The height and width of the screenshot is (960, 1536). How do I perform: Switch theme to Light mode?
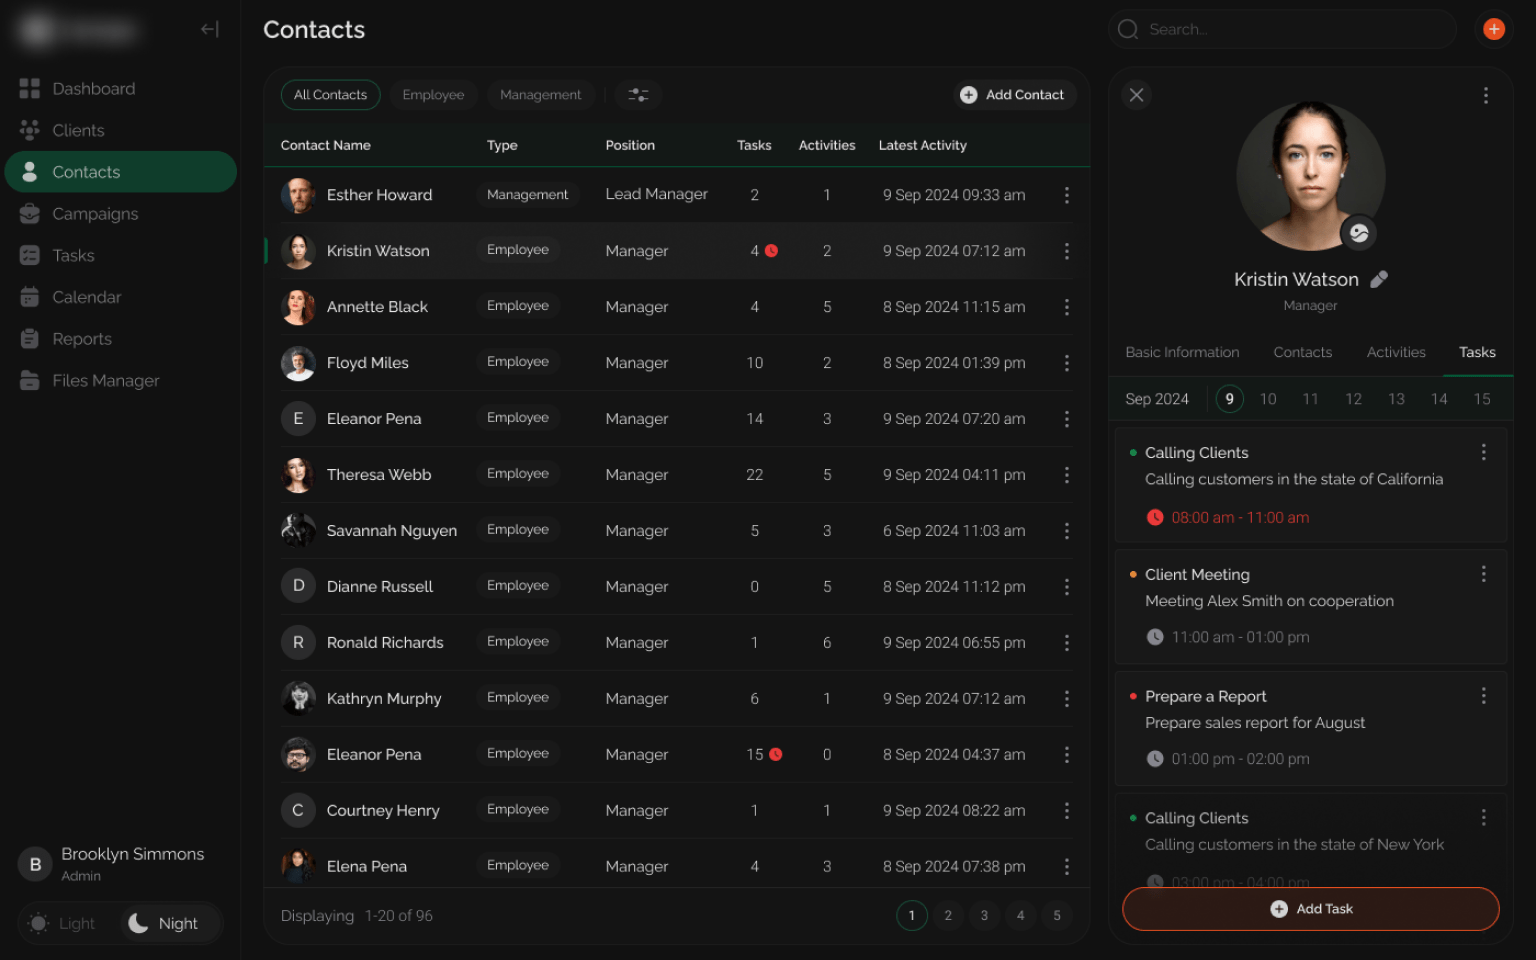[64, 923]
